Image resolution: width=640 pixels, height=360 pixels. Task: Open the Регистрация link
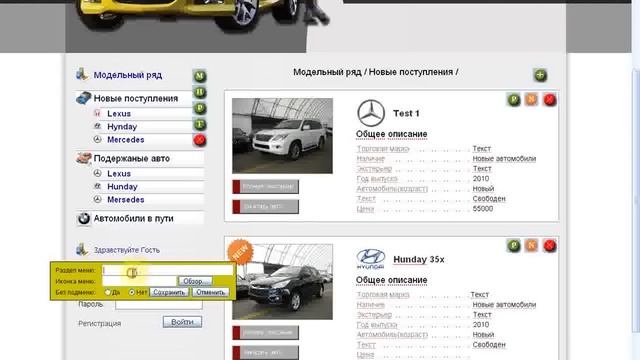point(100,323)
